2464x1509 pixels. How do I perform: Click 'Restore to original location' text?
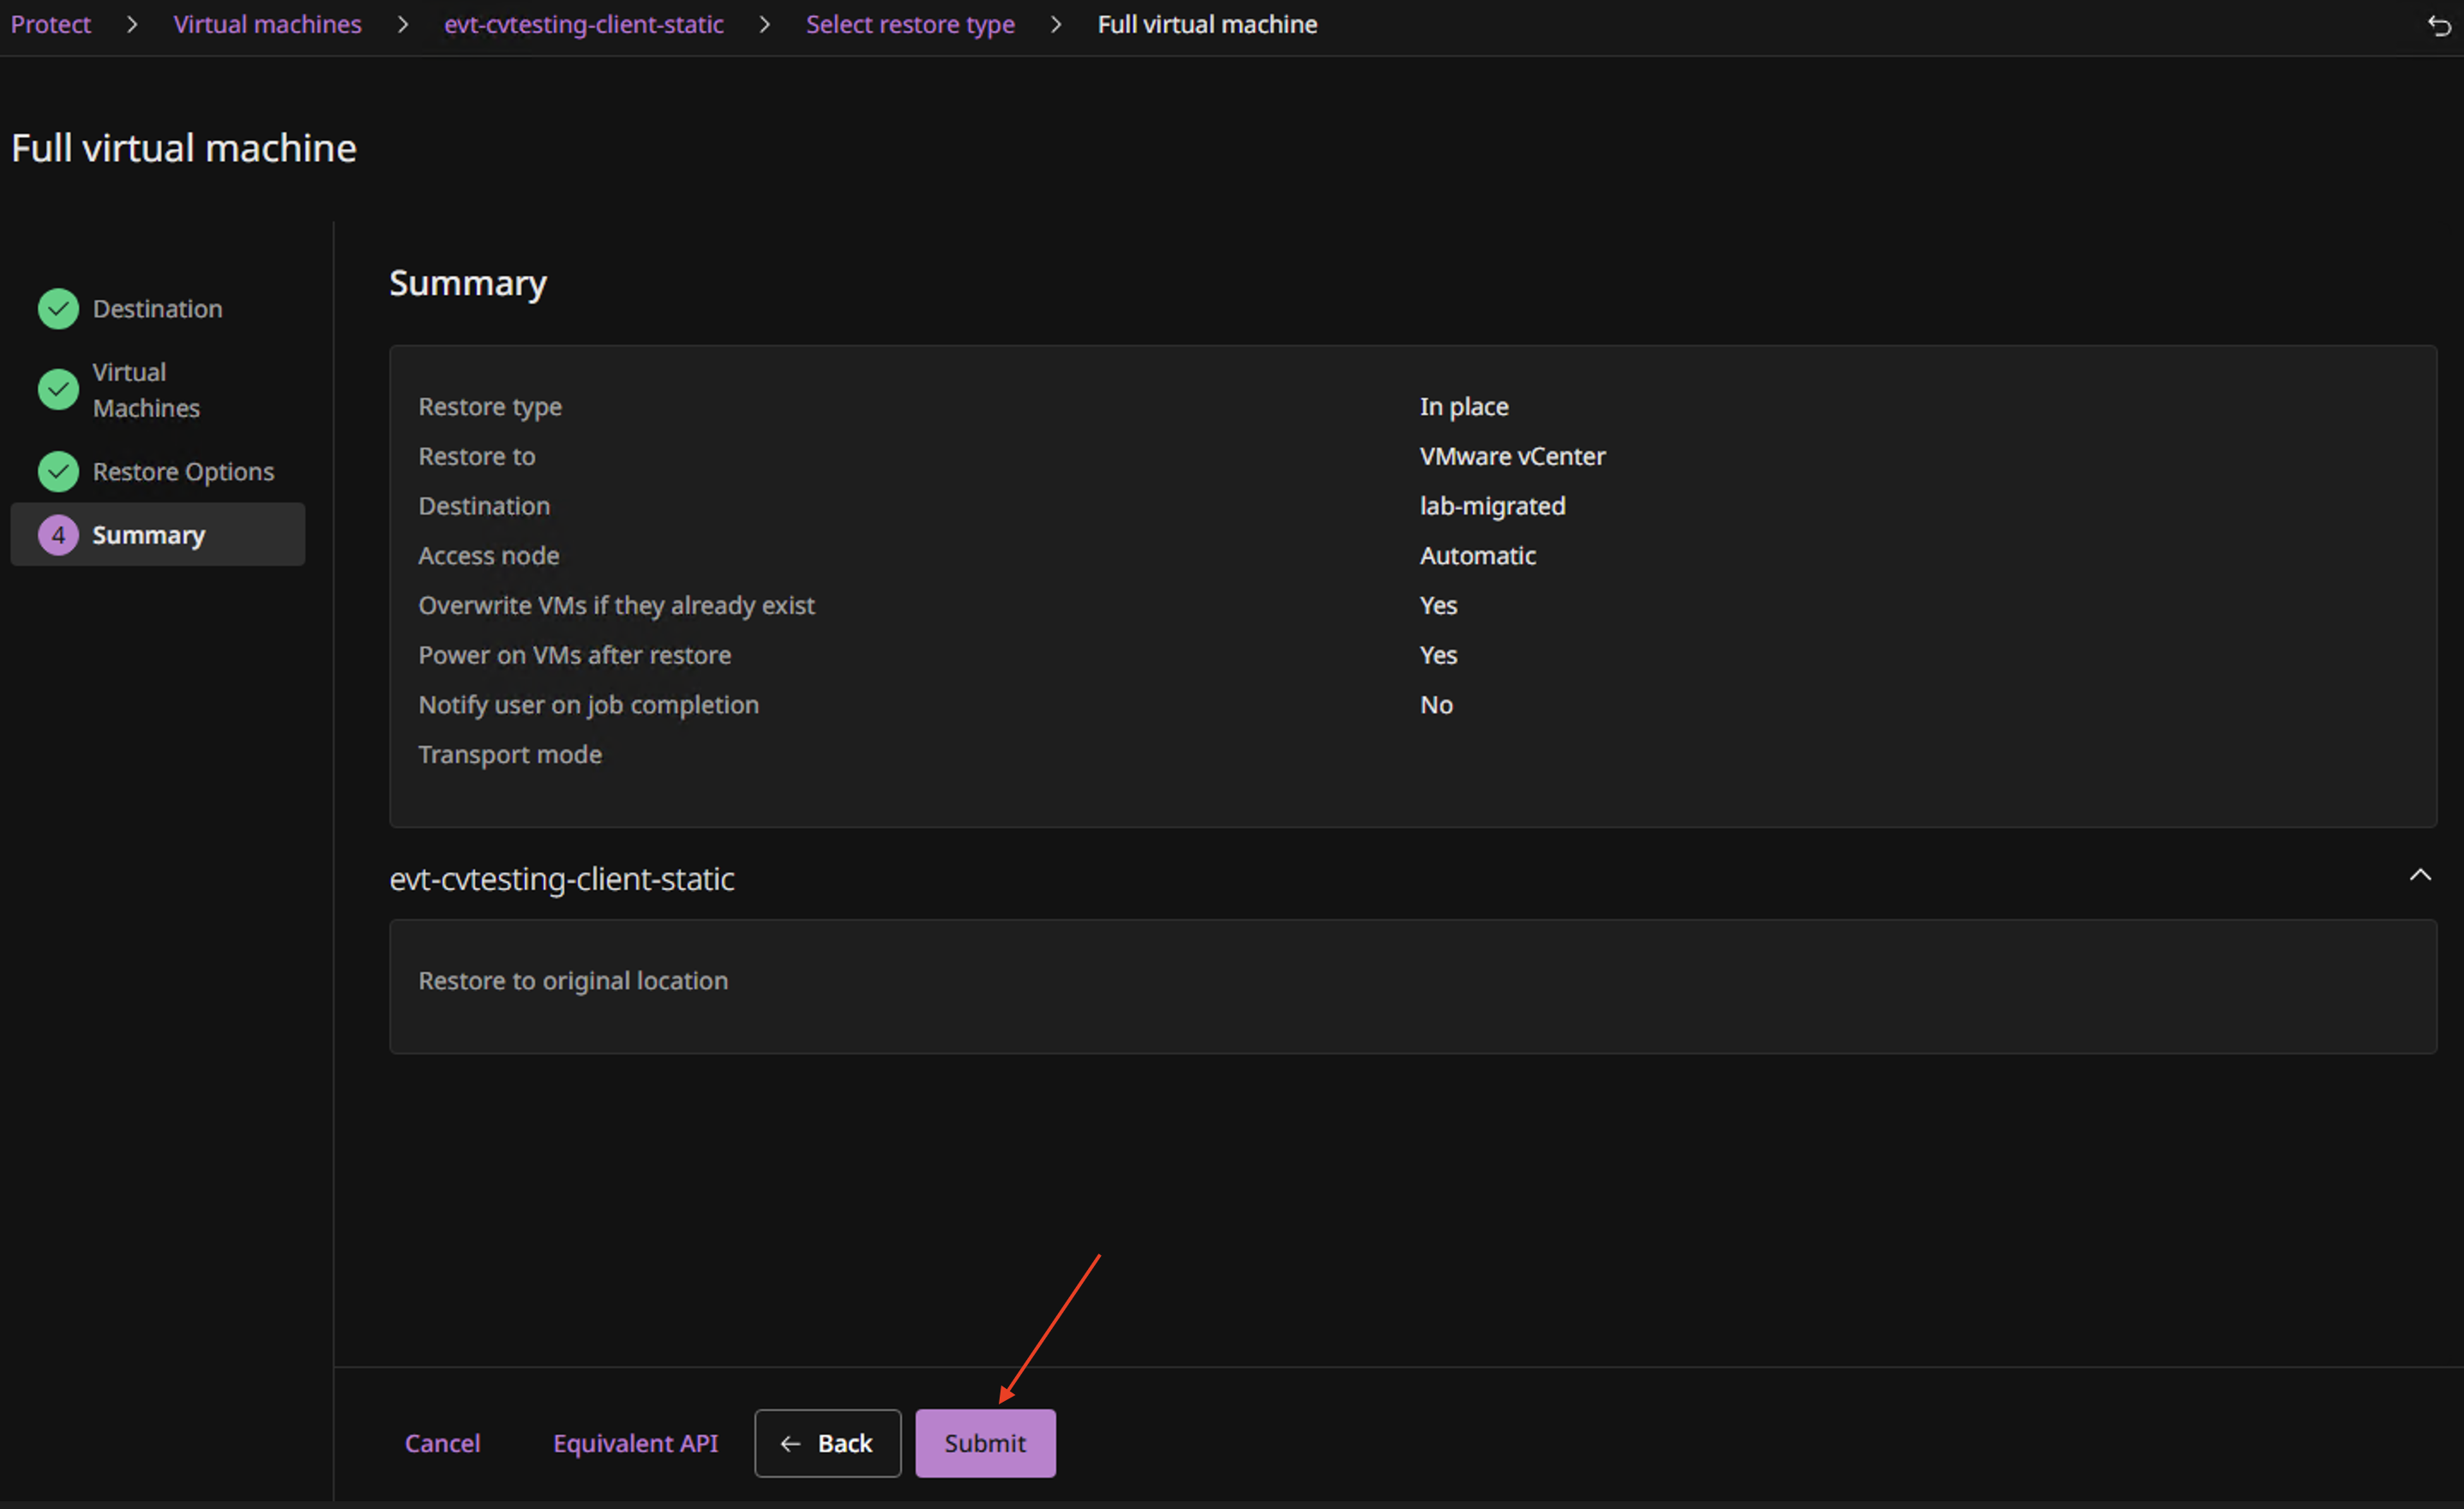[573, 981]
